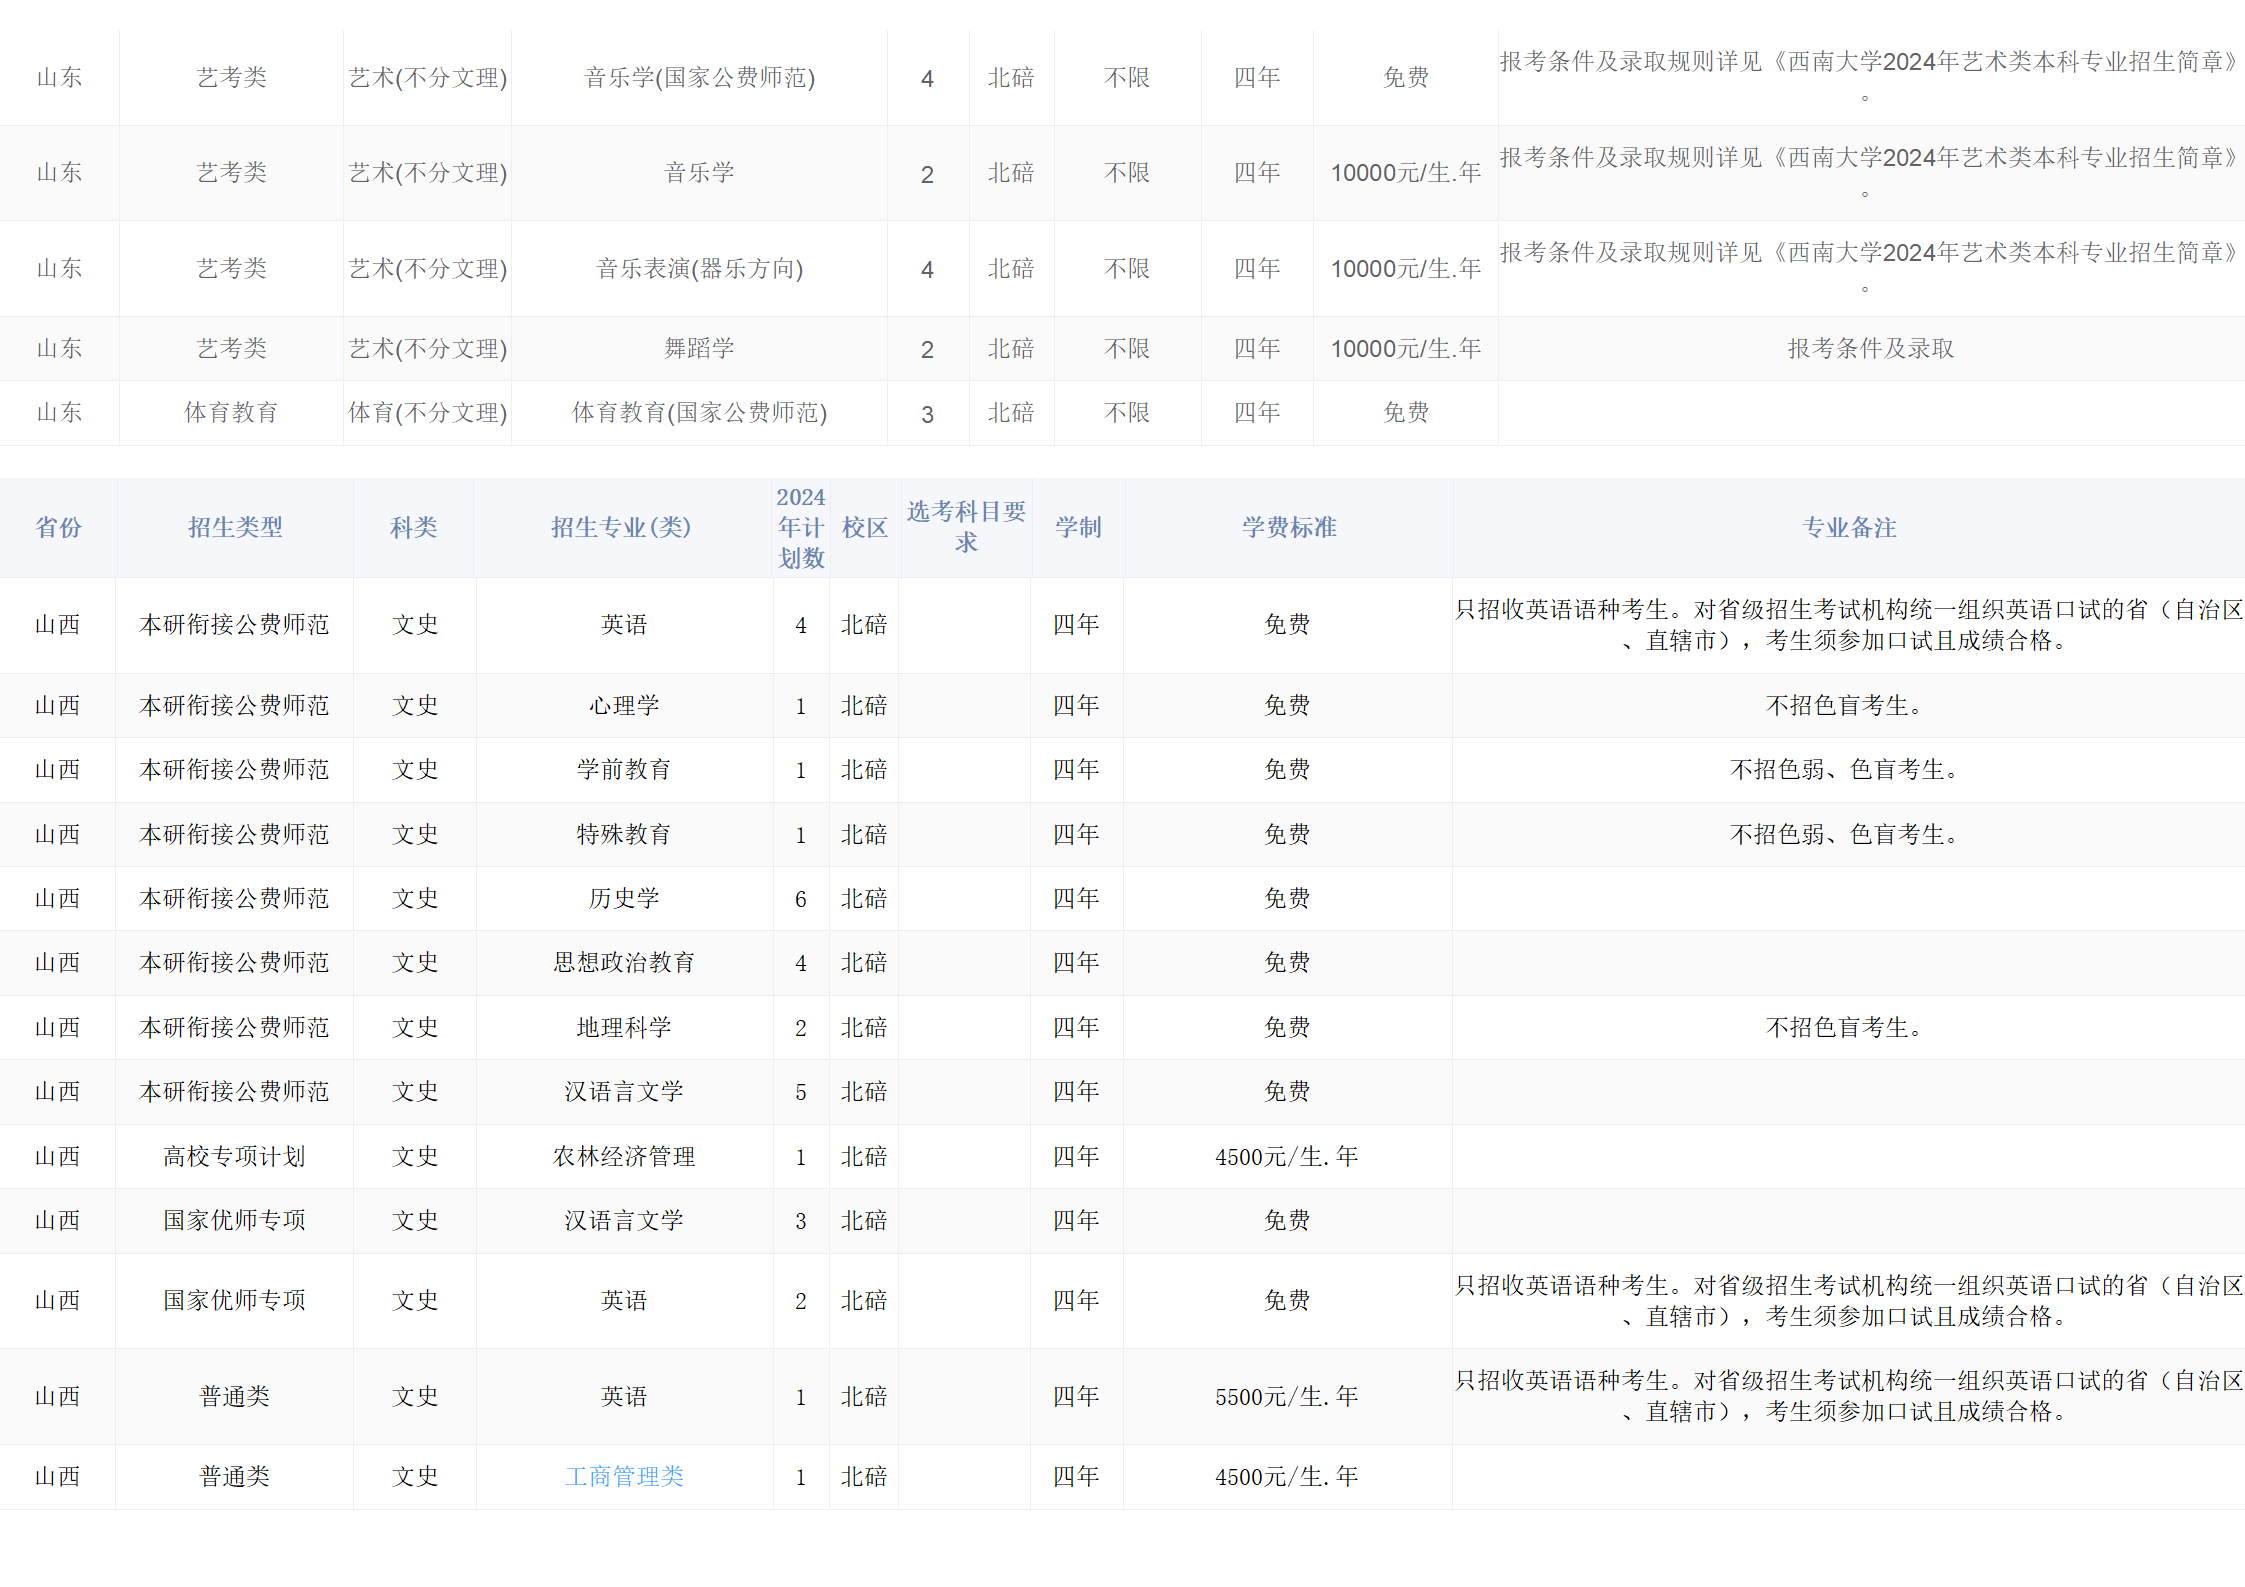Viewport: 2245px width, 1587px height.
Task: Click the 10000元/生.年 fee cell for 音乐学
Action: coord(1405,172)
